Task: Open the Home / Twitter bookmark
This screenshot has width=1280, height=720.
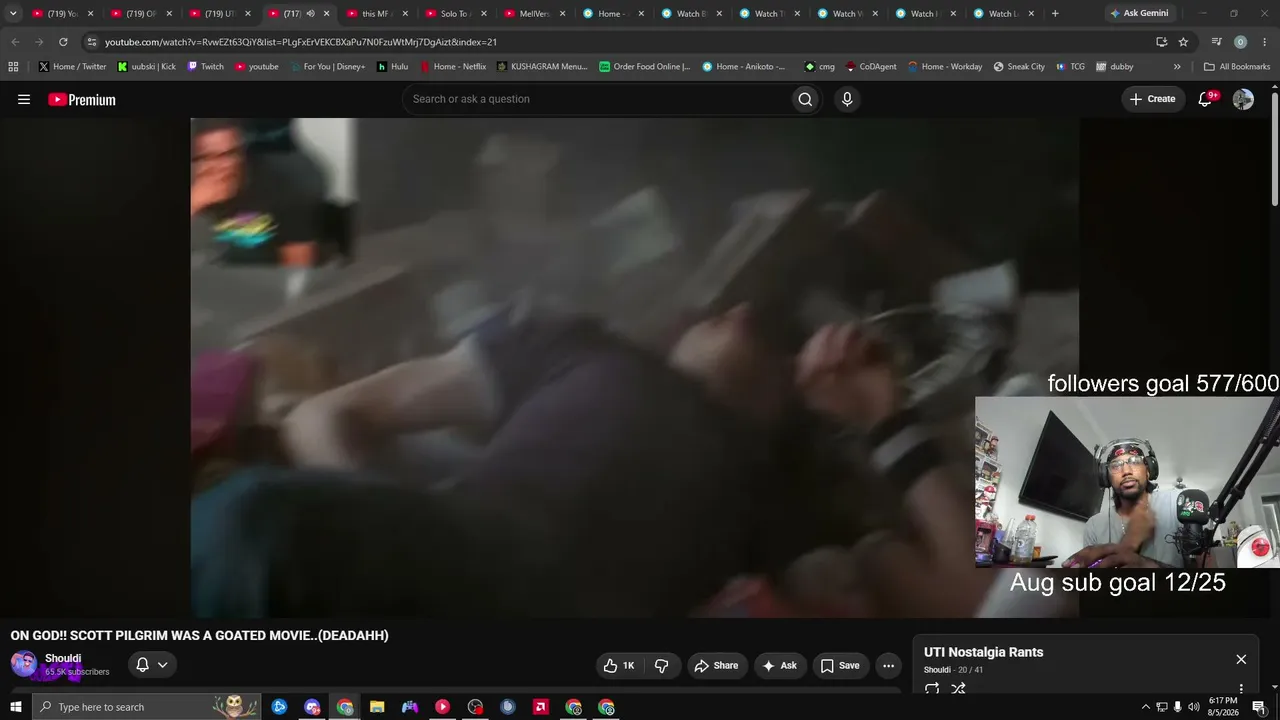Action: coord(72,67)
